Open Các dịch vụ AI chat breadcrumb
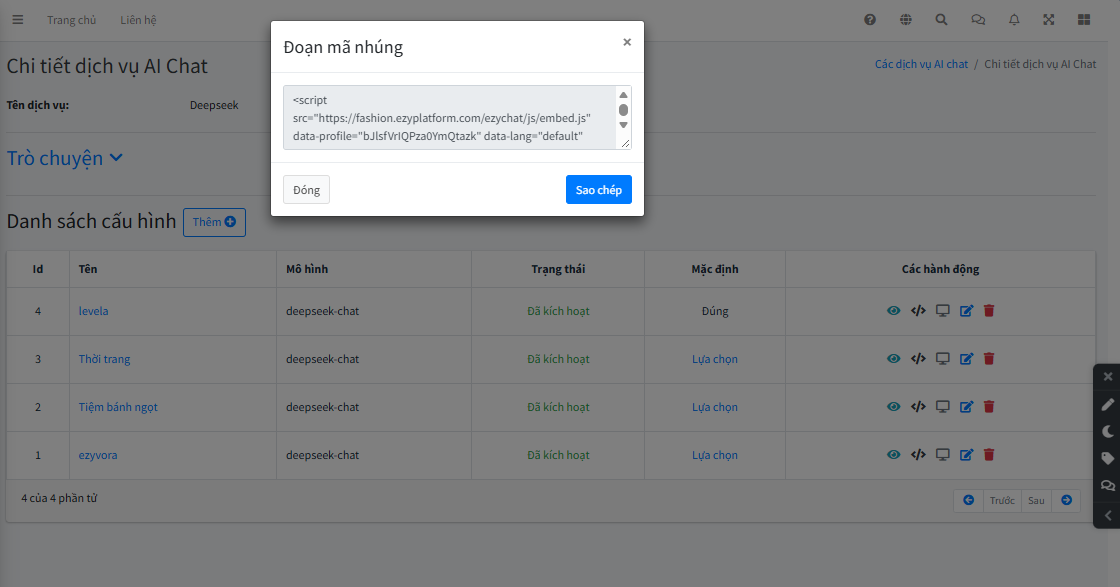Viewport: 1120px width, 587px height. point(921,64)
